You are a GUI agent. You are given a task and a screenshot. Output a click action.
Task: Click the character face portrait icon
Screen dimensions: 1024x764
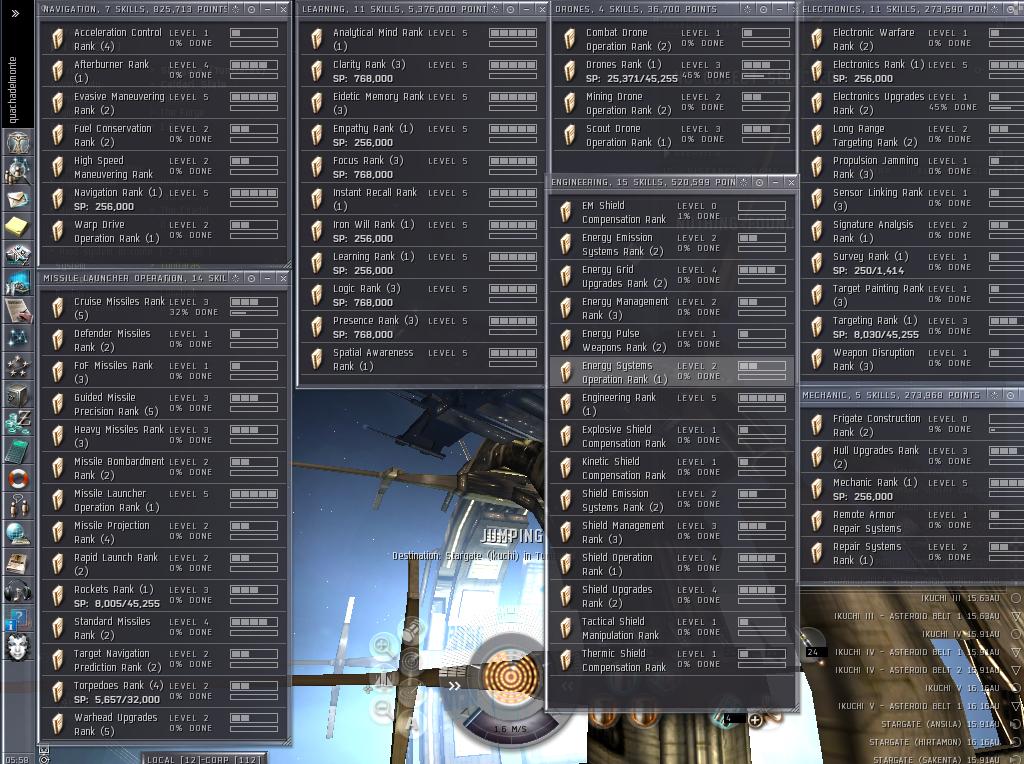pyautogui.click(x=18, y=646)
